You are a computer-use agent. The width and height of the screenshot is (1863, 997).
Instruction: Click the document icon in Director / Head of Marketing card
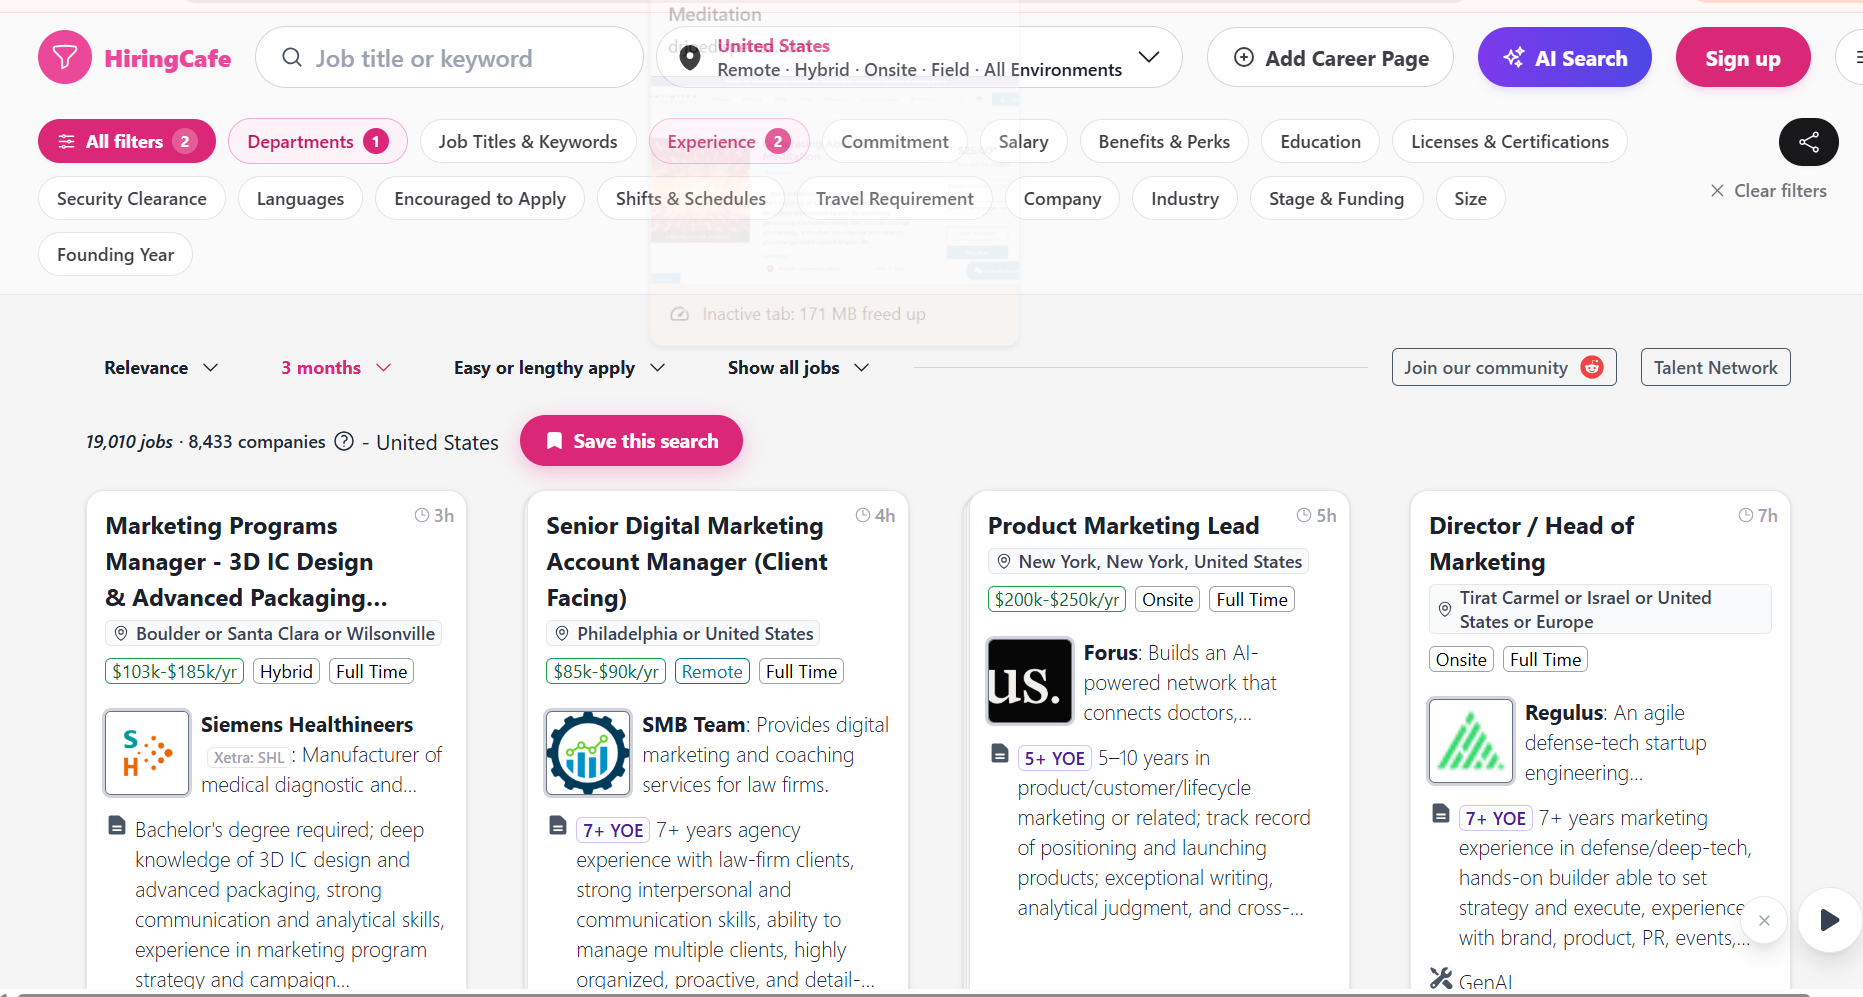coord(1441,813)
